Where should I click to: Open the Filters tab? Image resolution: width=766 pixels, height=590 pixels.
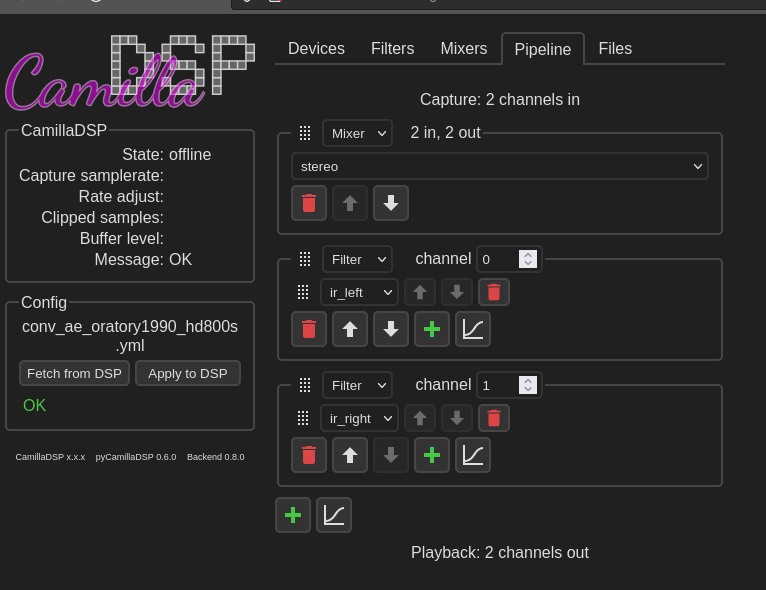point(392,48)
